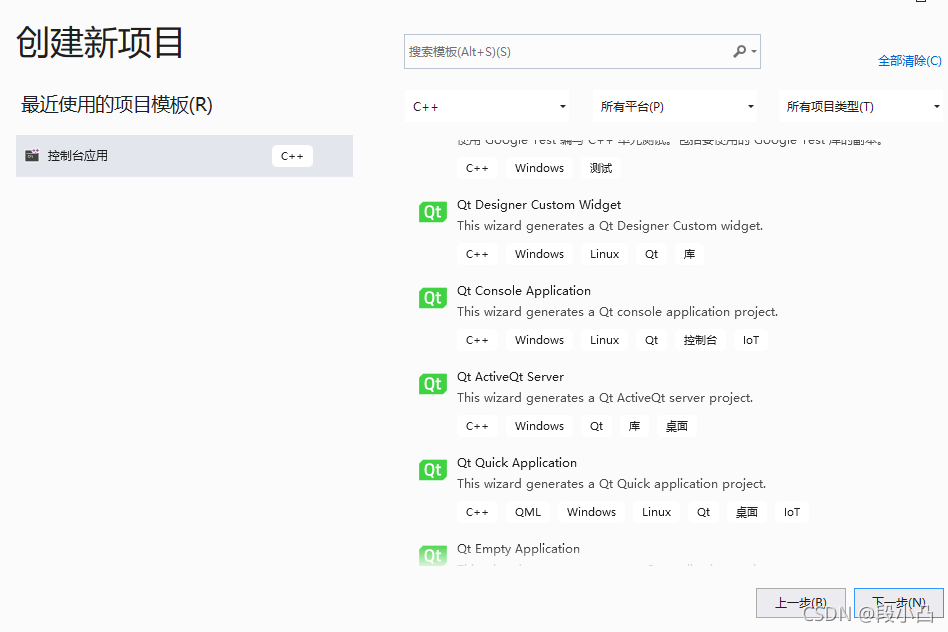948x632 pixels.
Task: Click the IoT tag under Qt Quick Application
Action: tap(792, 512)
